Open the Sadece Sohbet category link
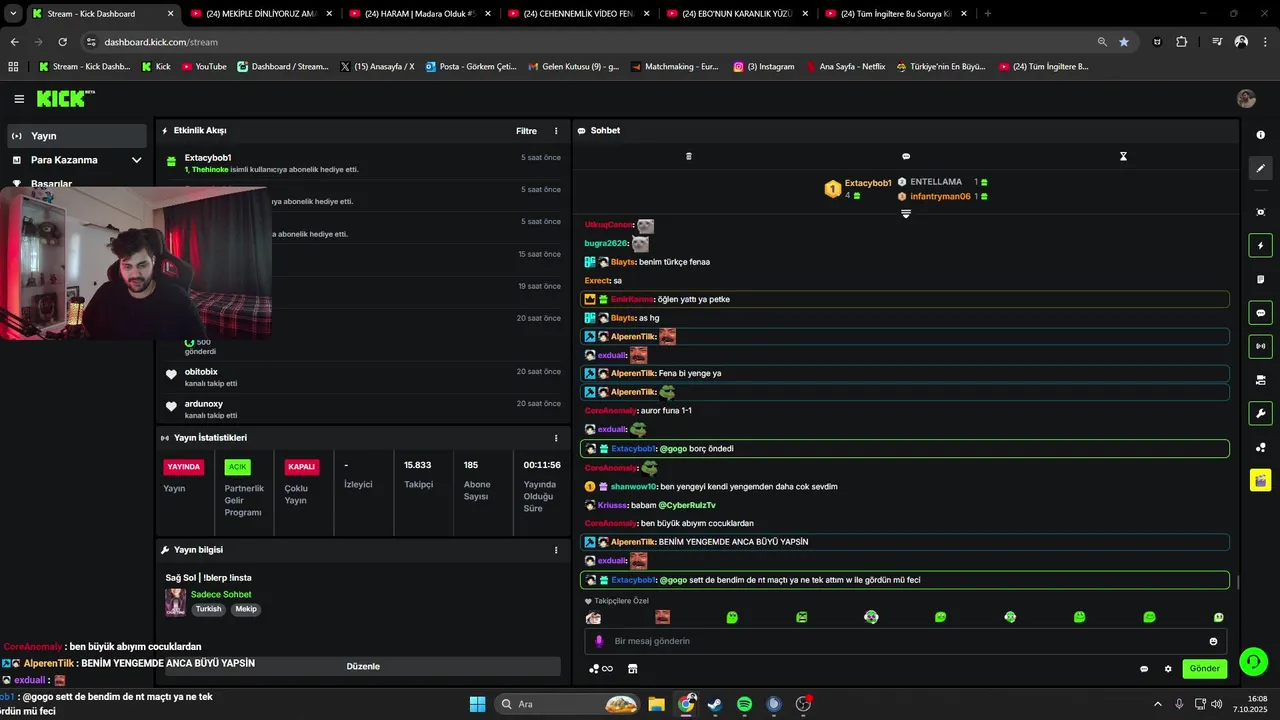The width and height of the screenshot is (1280, 720). (221, 595)
